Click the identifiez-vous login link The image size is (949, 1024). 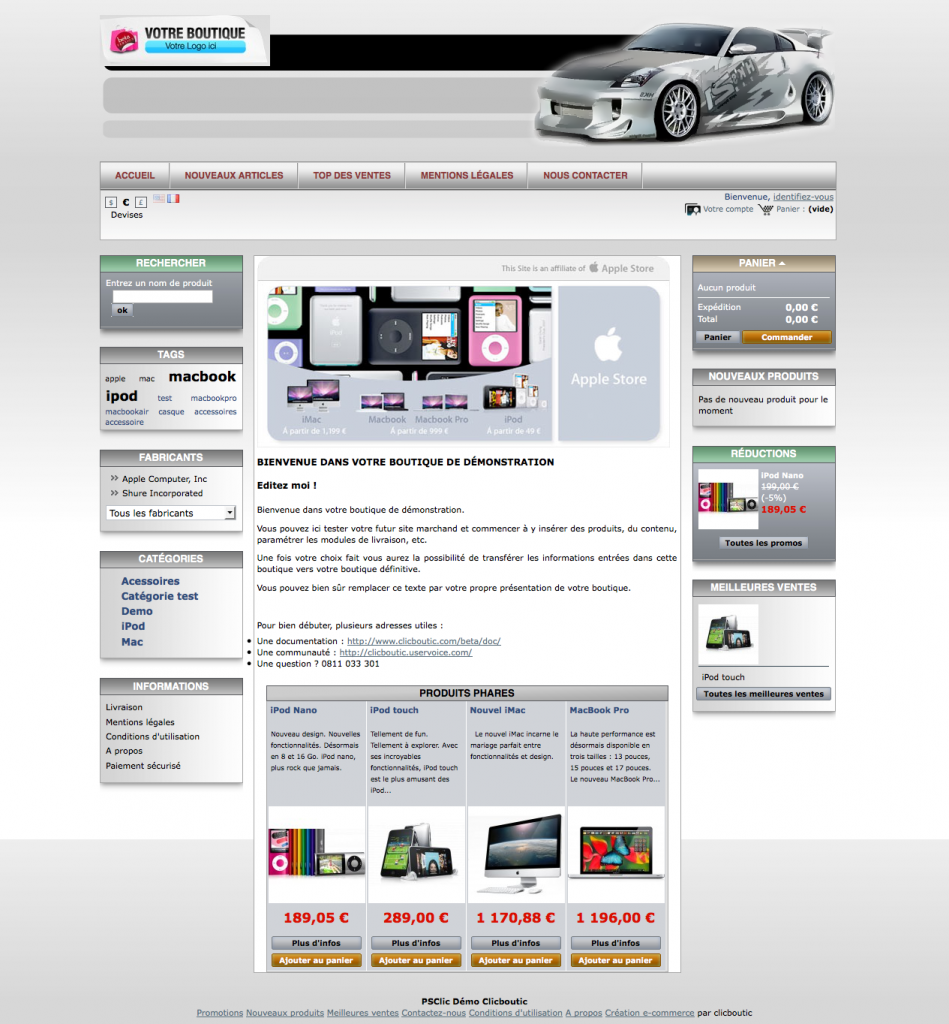click(803, 197)
